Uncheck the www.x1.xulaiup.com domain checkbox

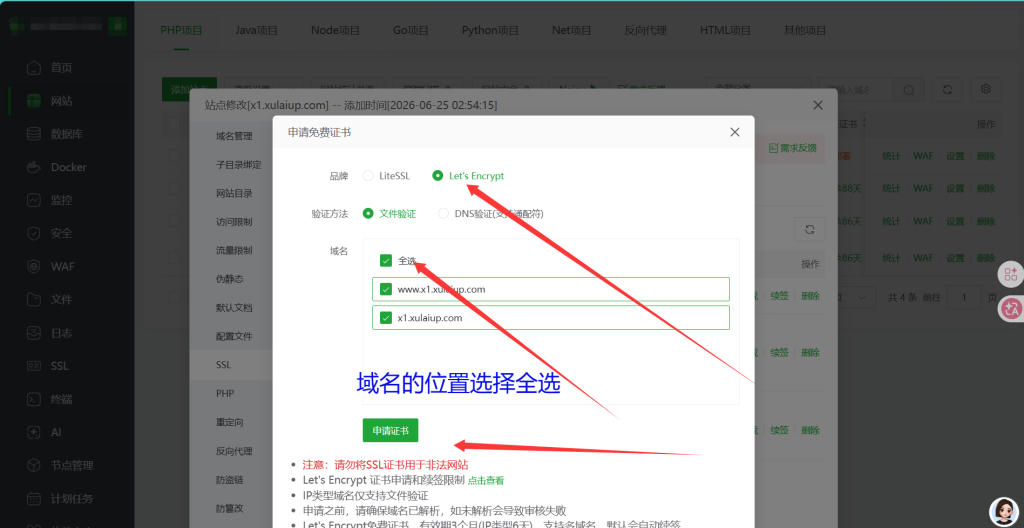pos(386,289)
